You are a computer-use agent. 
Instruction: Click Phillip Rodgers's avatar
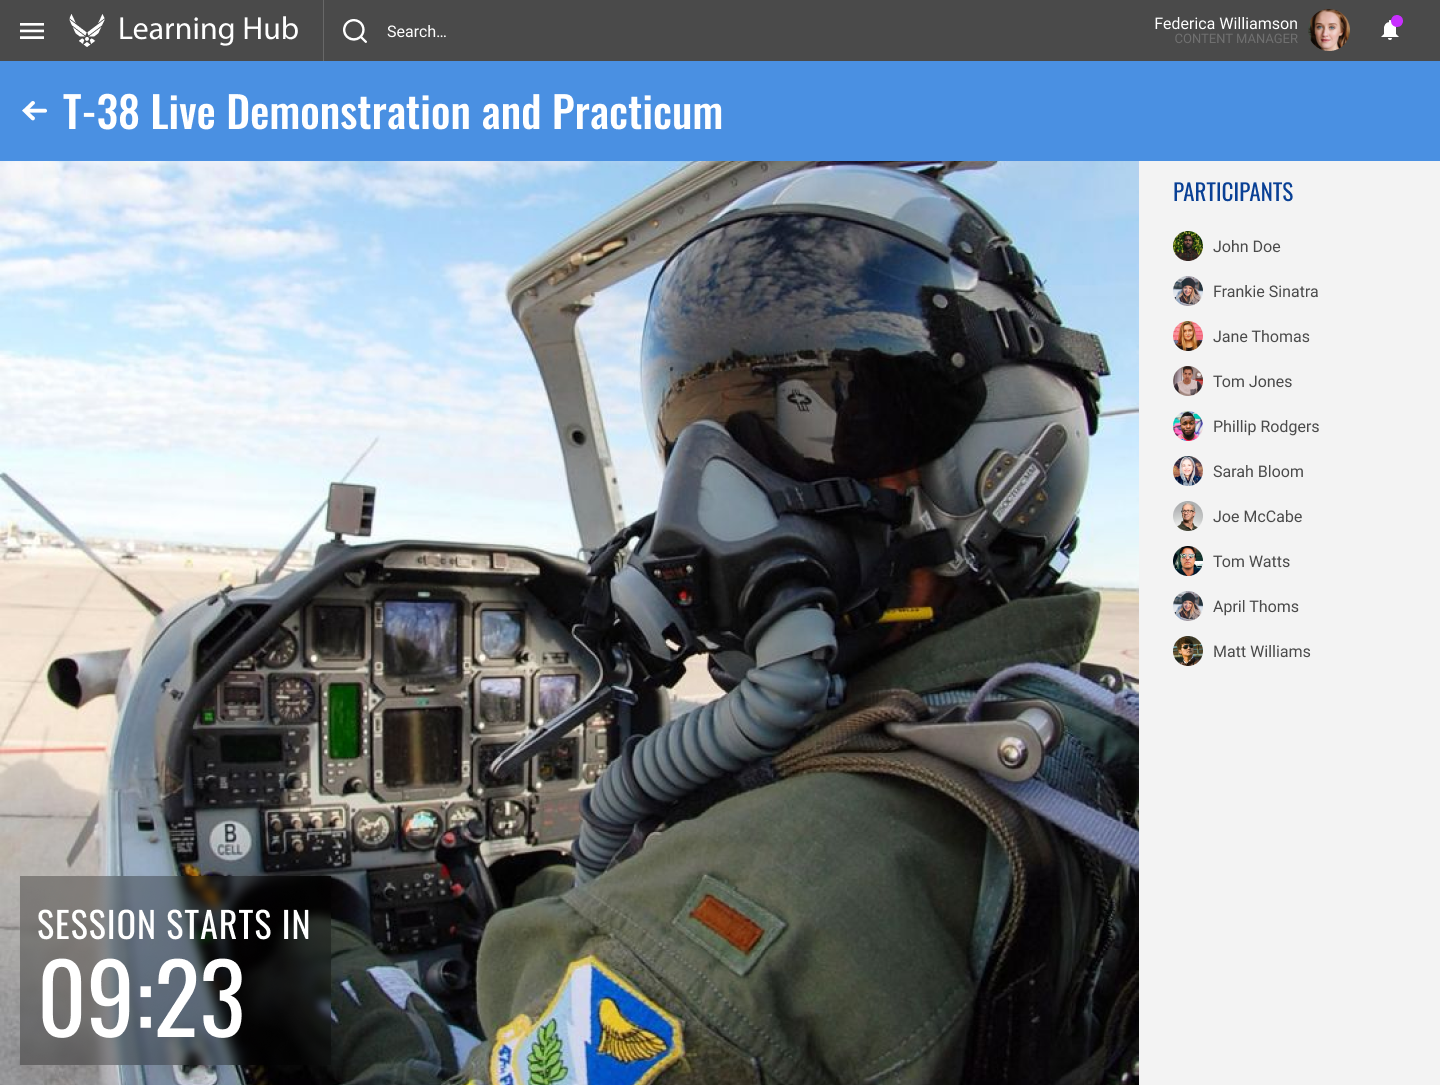click(x=1188, y=426)
